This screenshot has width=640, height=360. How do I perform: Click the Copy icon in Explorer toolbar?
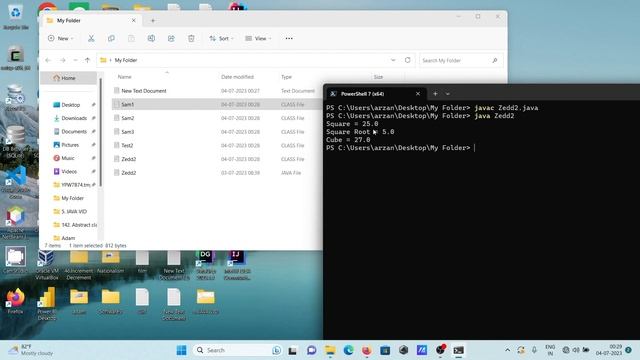pos(111,38)
